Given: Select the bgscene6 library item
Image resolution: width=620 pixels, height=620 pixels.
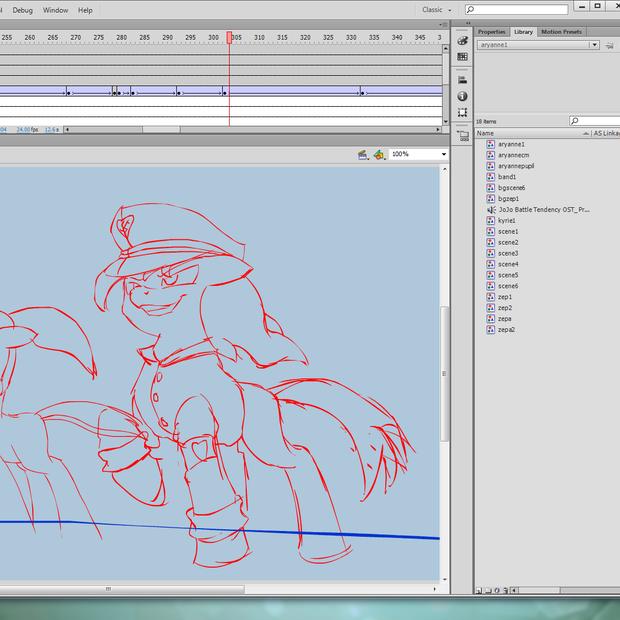Looking at the screenshot, I should [511, 188].
